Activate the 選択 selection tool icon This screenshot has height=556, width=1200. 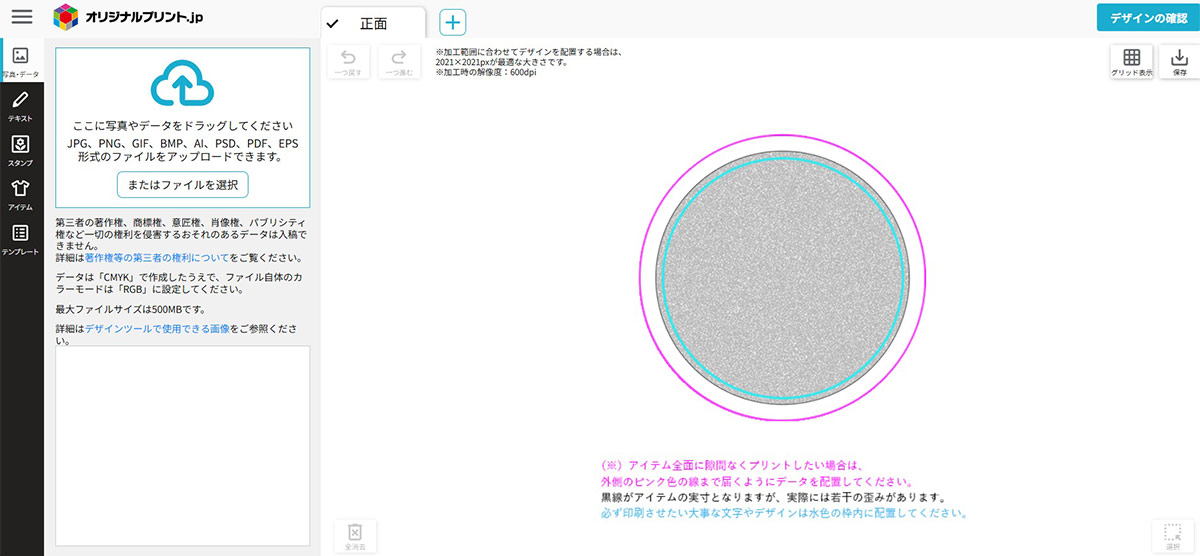pyautogui.click(x=1173, y=537)
